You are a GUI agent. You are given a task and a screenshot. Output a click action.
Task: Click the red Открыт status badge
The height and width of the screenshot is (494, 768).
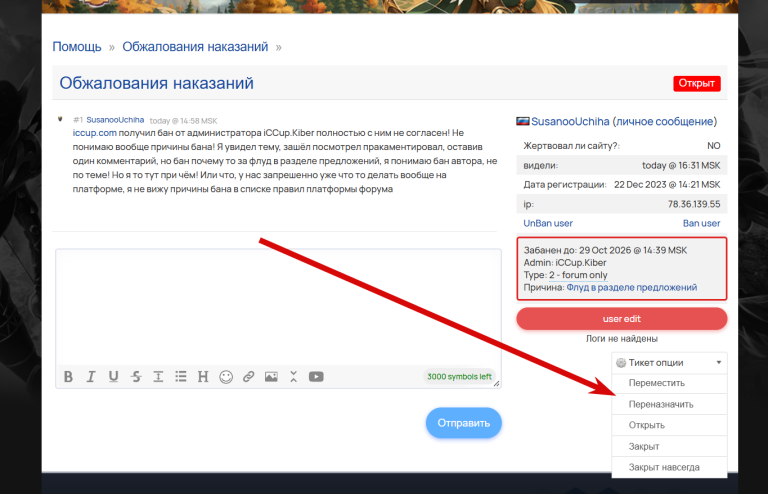click(696, 83)
